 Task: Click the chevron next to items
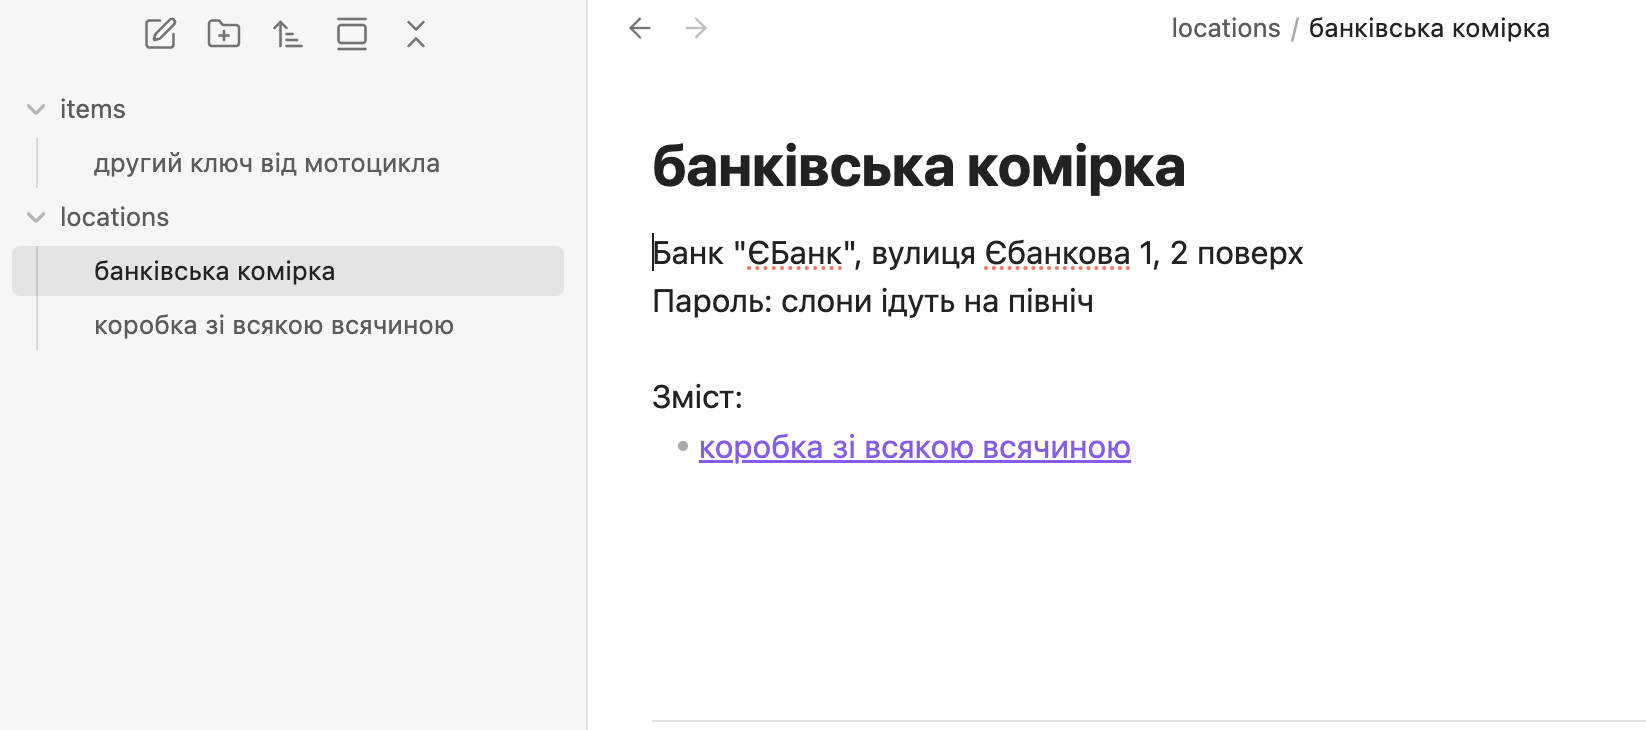[x=35, y=108]
